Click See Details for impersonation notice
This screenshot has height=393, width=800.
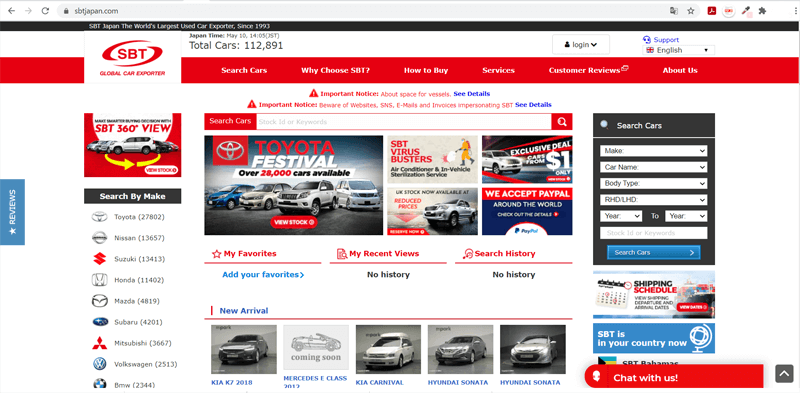(x=533, y=105)
